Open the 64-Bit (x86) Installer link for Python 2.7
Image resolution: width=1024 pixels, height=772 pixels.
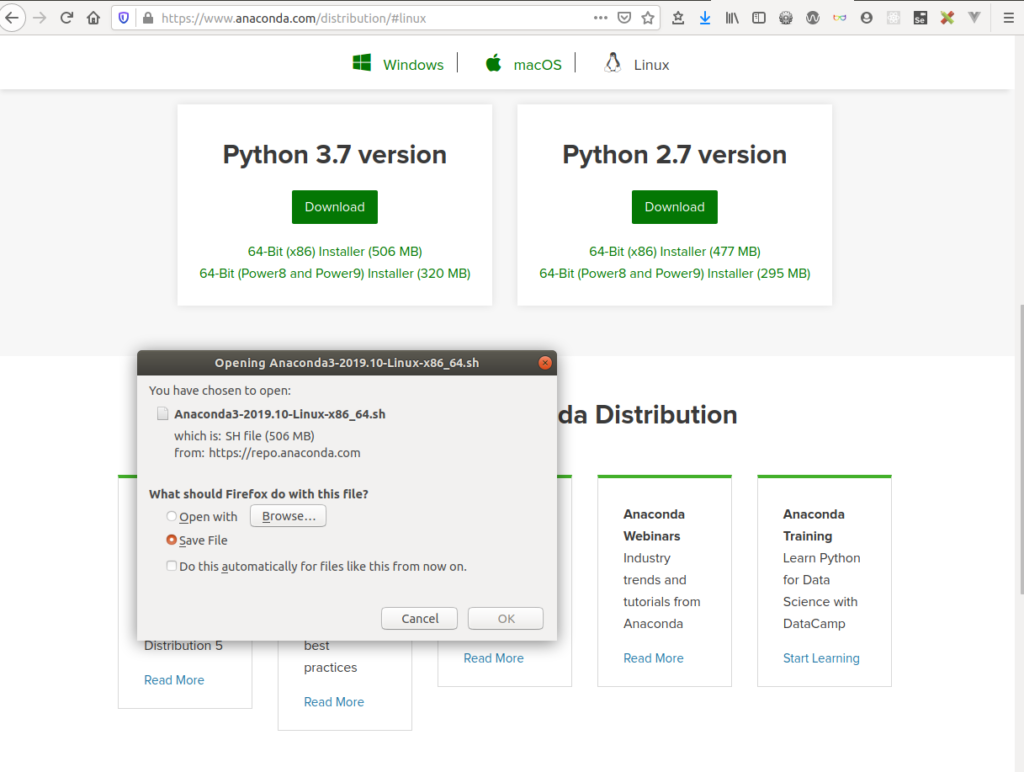(x=674, y=251)
